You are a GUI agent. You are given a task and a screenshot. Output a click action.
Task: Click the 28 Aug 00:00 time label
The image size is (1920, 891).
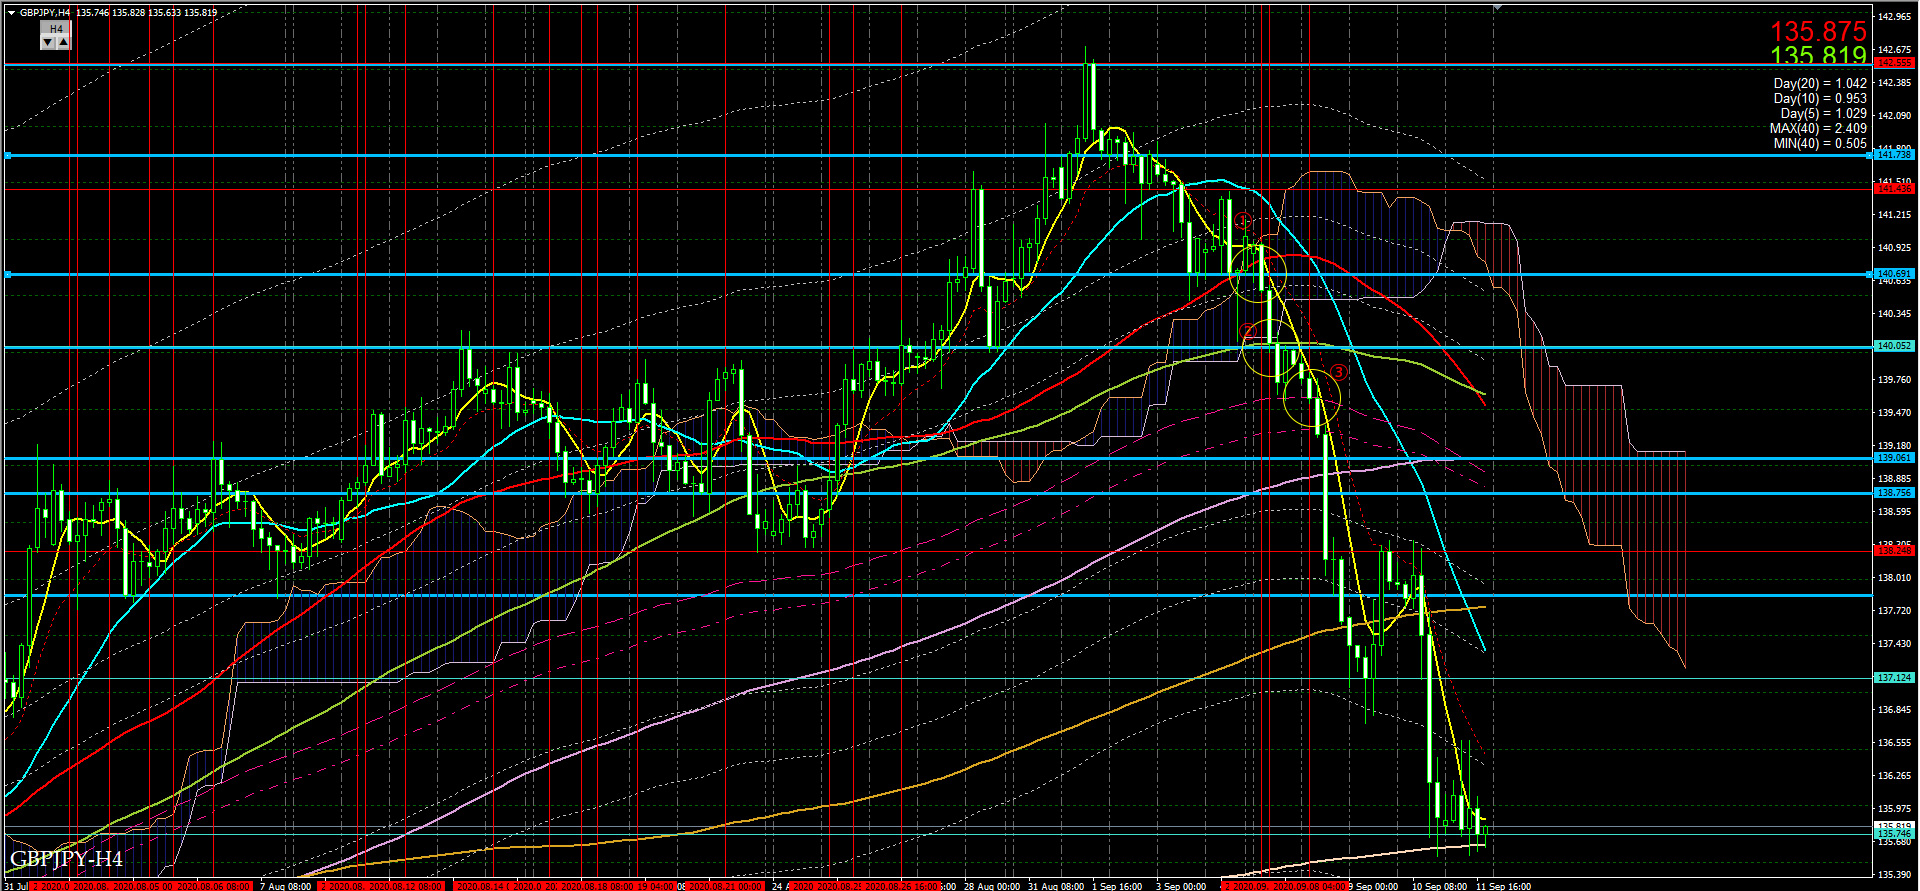pyautogui.click(x=992, y=886)
